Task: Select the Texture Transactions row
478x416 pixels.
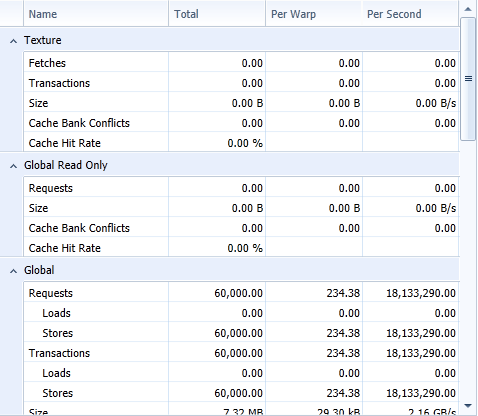Action: coord(241,83)
